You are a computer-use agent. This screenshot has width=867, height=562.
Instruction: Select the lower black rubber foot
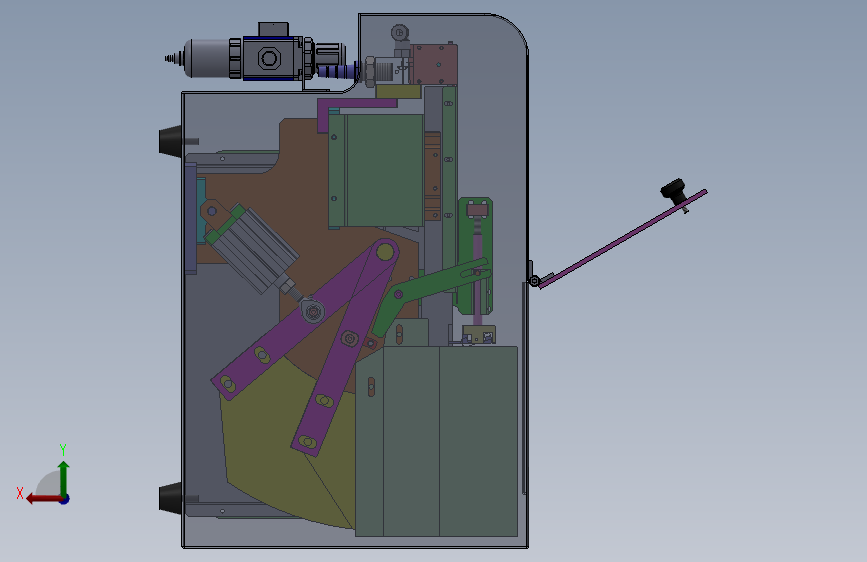pyautogui.click(x=170, y=497)
